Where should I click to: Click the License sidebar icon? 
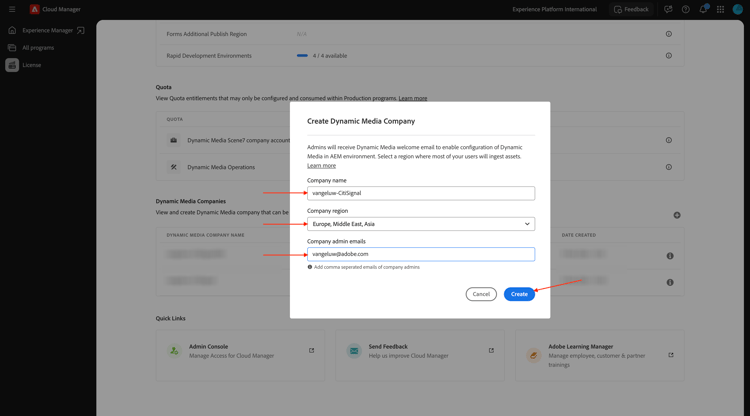point(12,65)
